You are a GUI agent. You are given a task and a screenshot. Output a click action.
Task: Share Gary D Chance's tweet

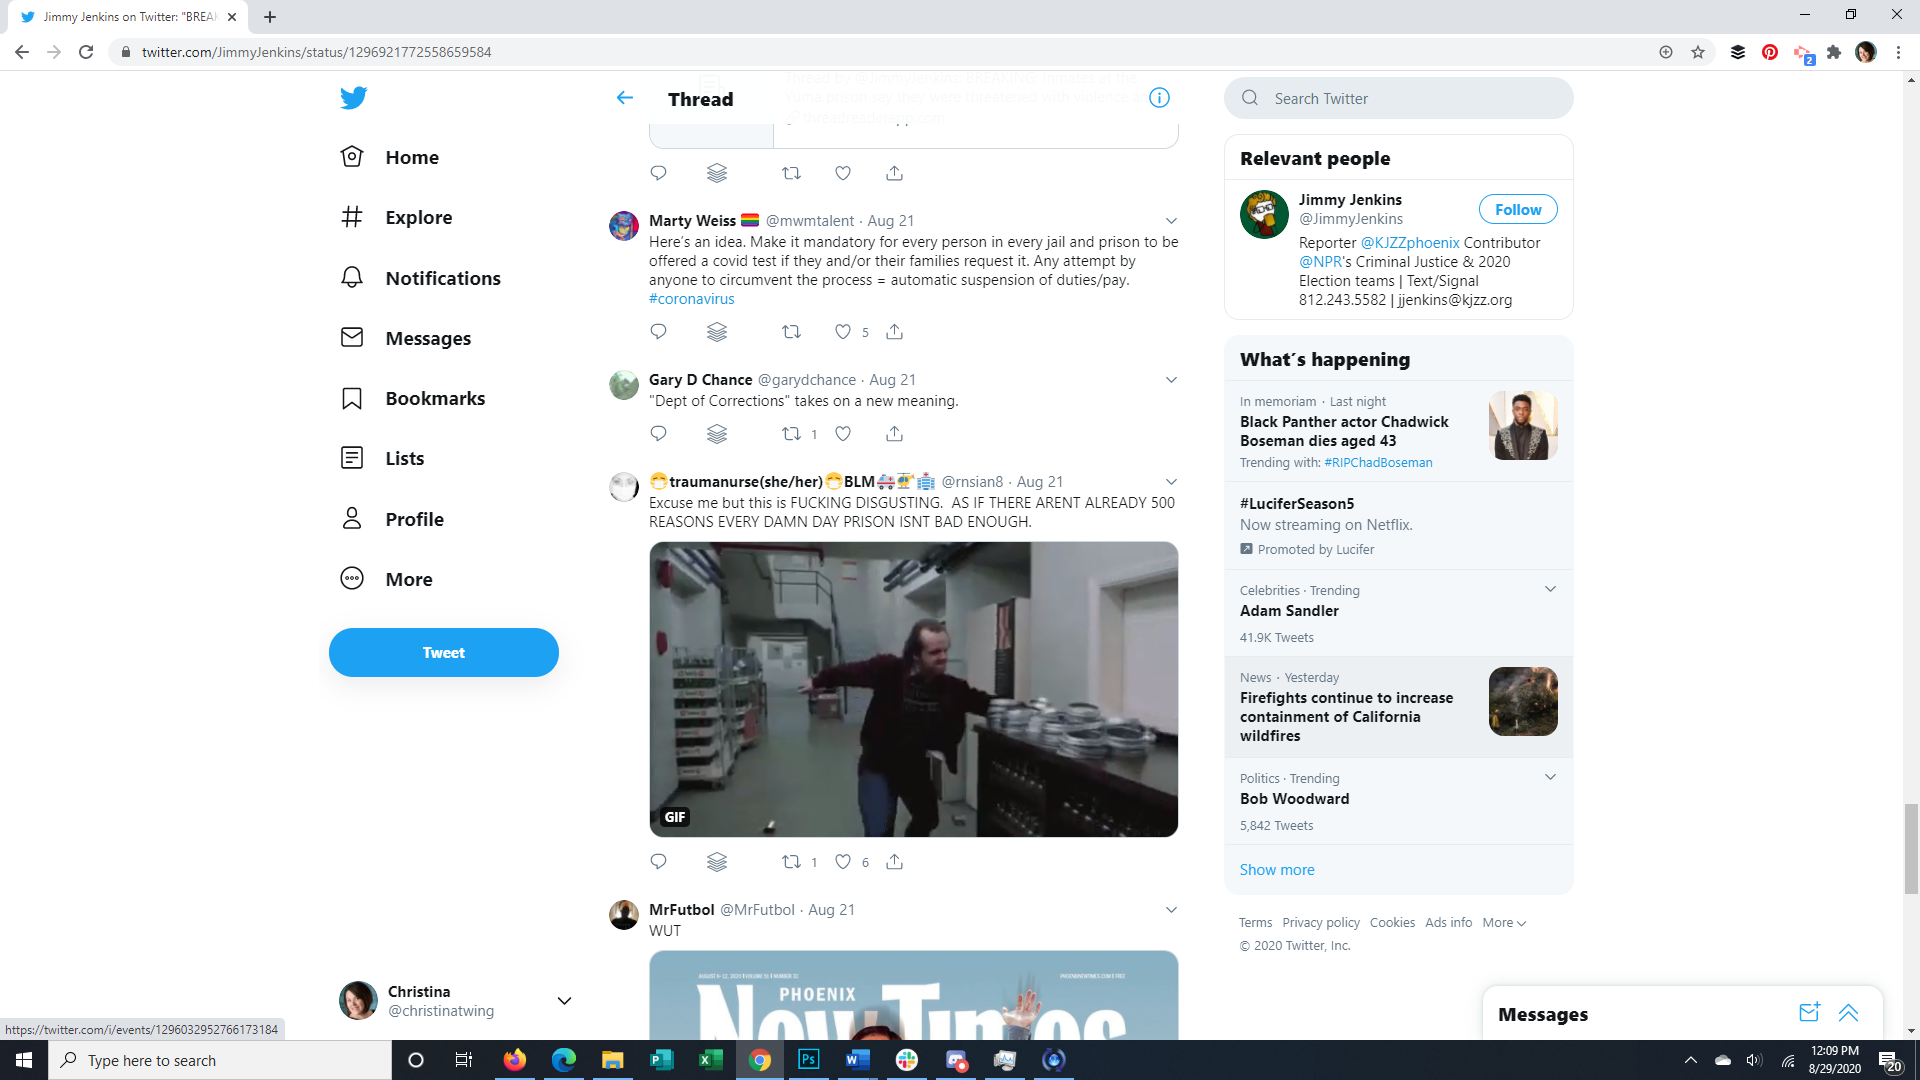pos(894,434)
